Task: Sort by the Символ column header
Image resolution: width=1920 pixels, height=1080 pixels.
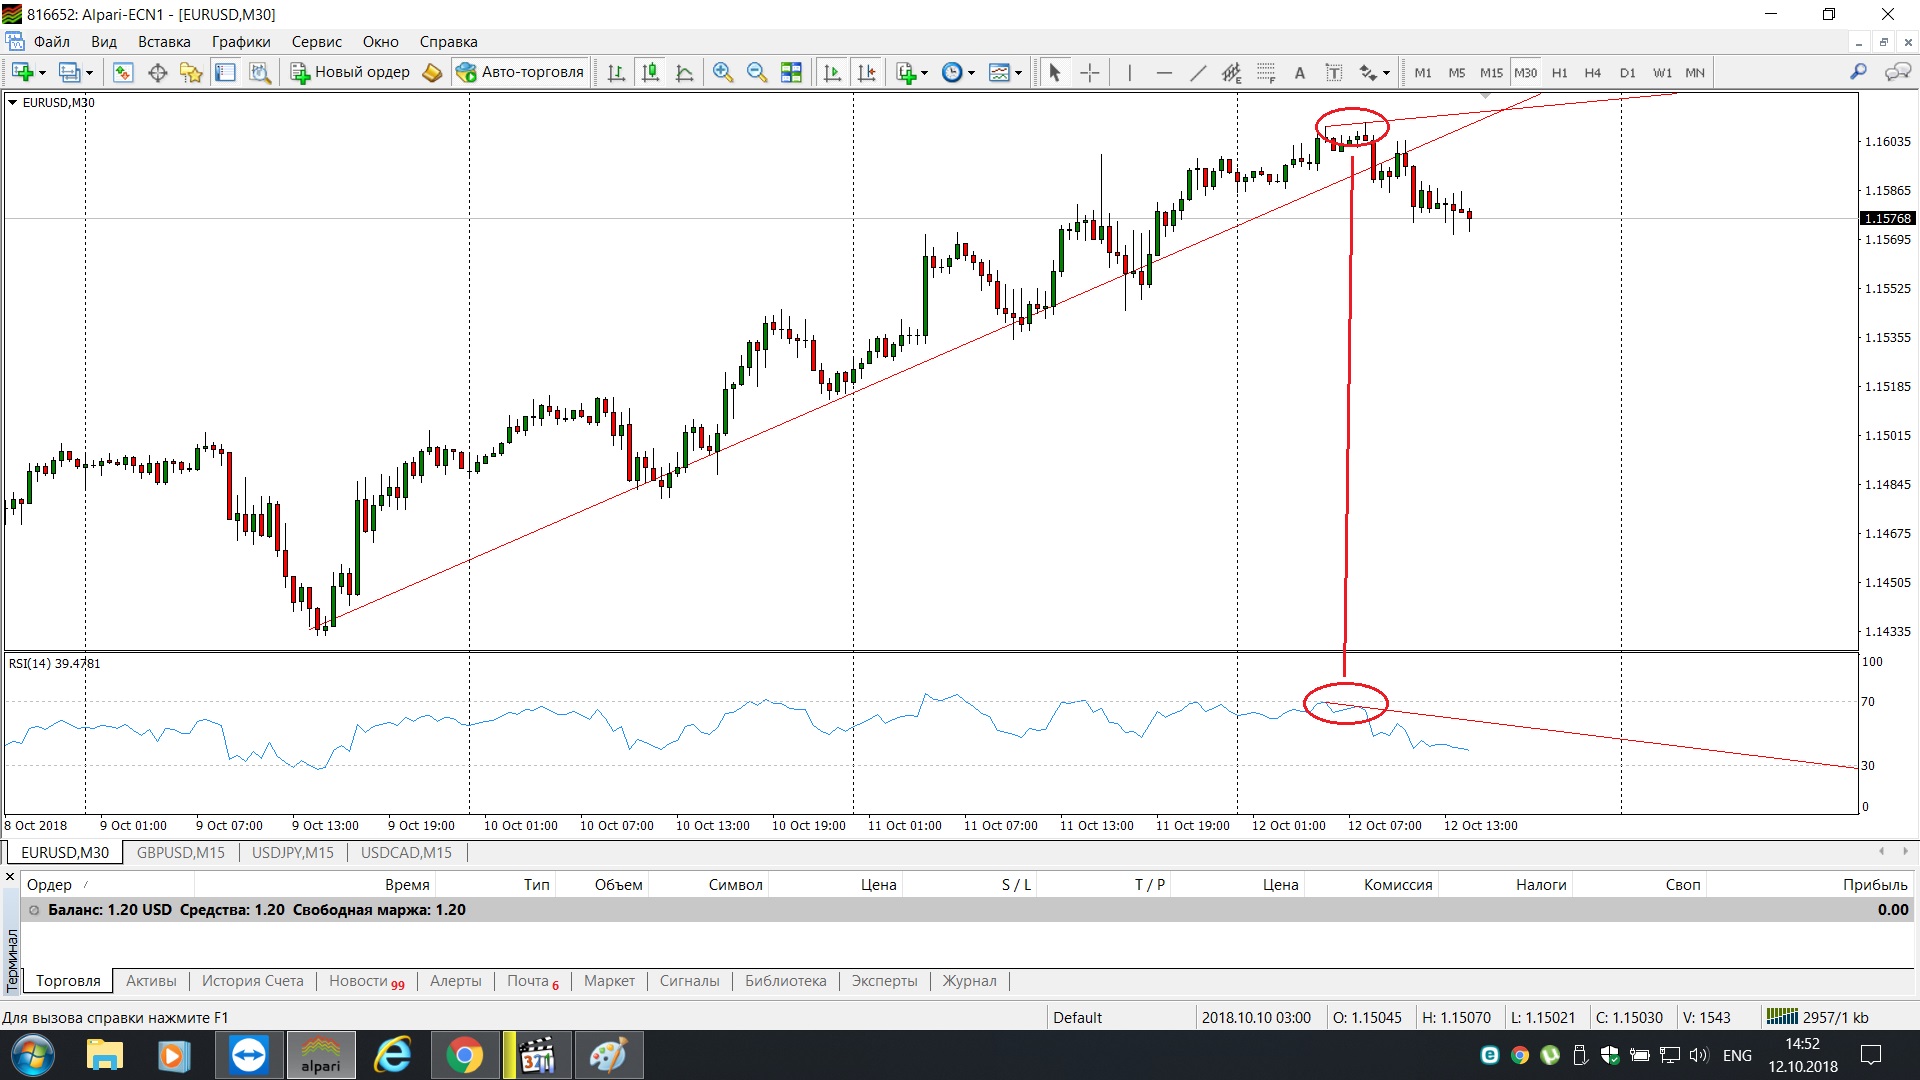Action: coord(736,884)
